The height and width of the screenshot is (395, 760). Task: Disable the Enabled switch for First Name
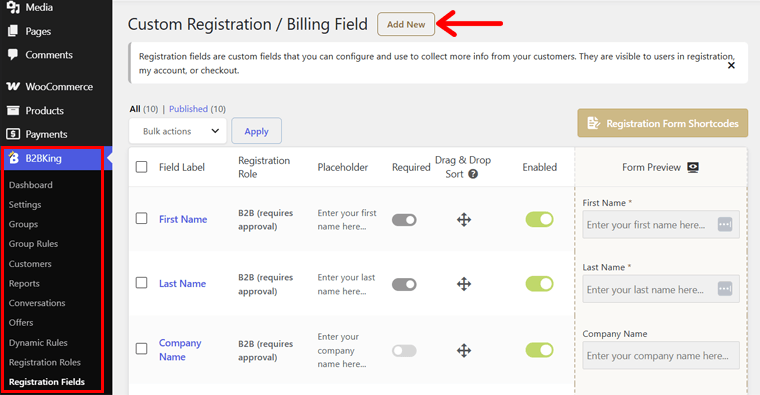click(539, 220)
